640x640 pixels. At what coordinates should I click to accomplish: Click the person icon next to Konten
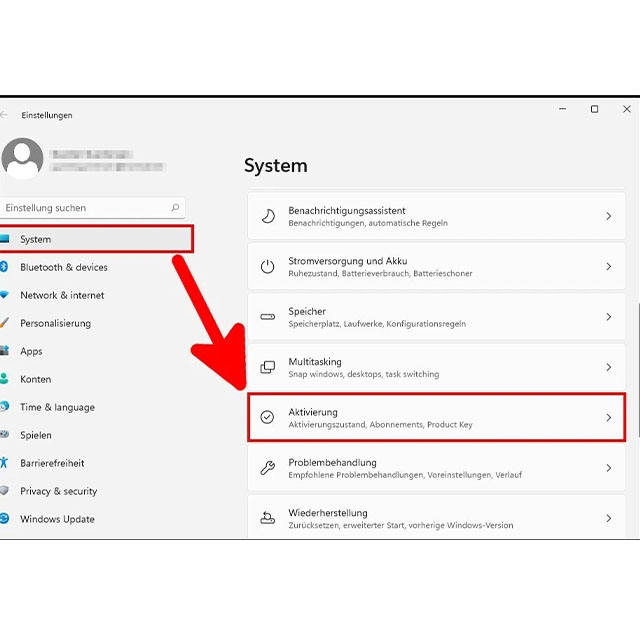point(4,379)
